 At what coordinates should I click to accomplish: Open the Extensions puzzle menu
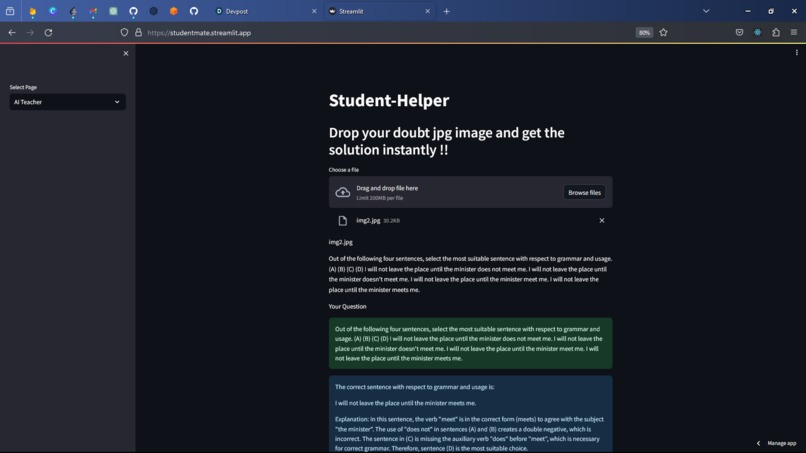[776, 32]
